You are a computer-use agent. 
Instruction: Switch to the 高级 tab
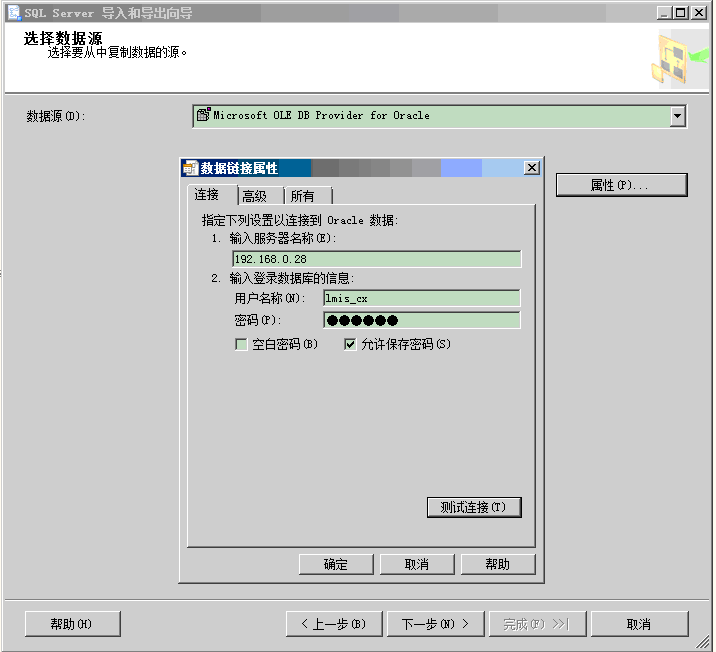pyautogui.click(x=255, y=197)
